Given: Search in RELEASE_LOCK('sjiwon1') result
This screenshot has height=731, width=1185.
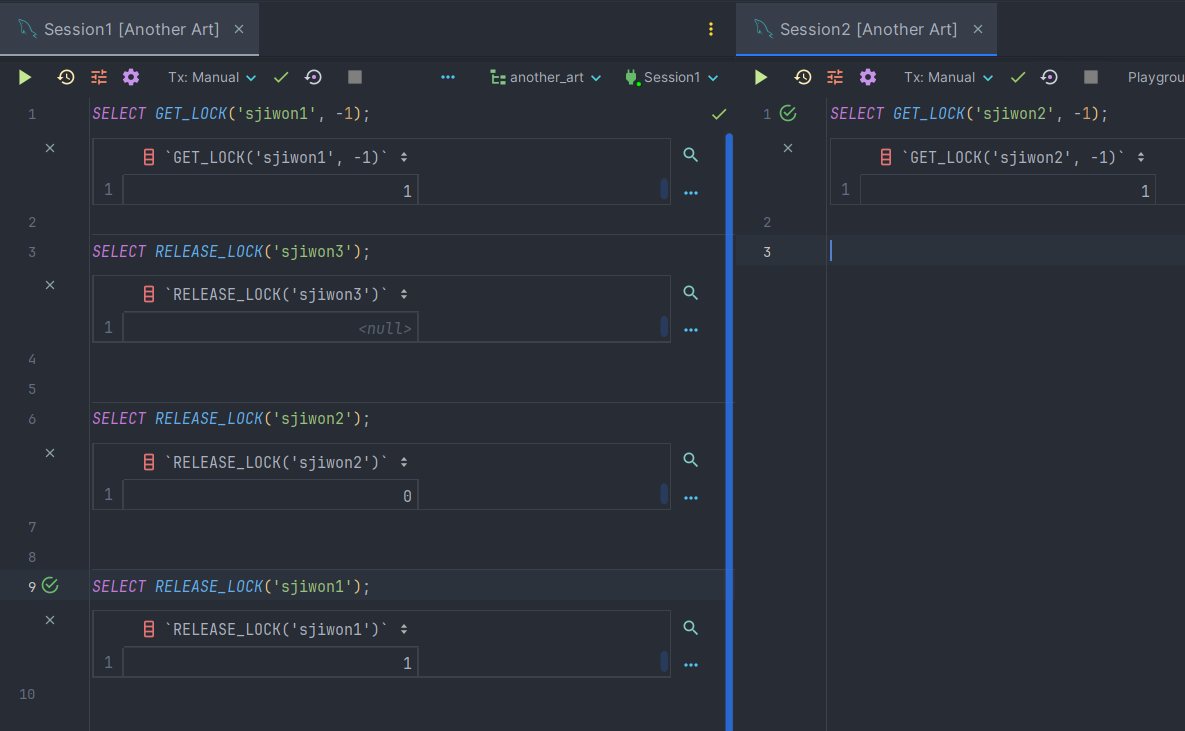Looking at the screenshot, I should (x=690, y=627).
